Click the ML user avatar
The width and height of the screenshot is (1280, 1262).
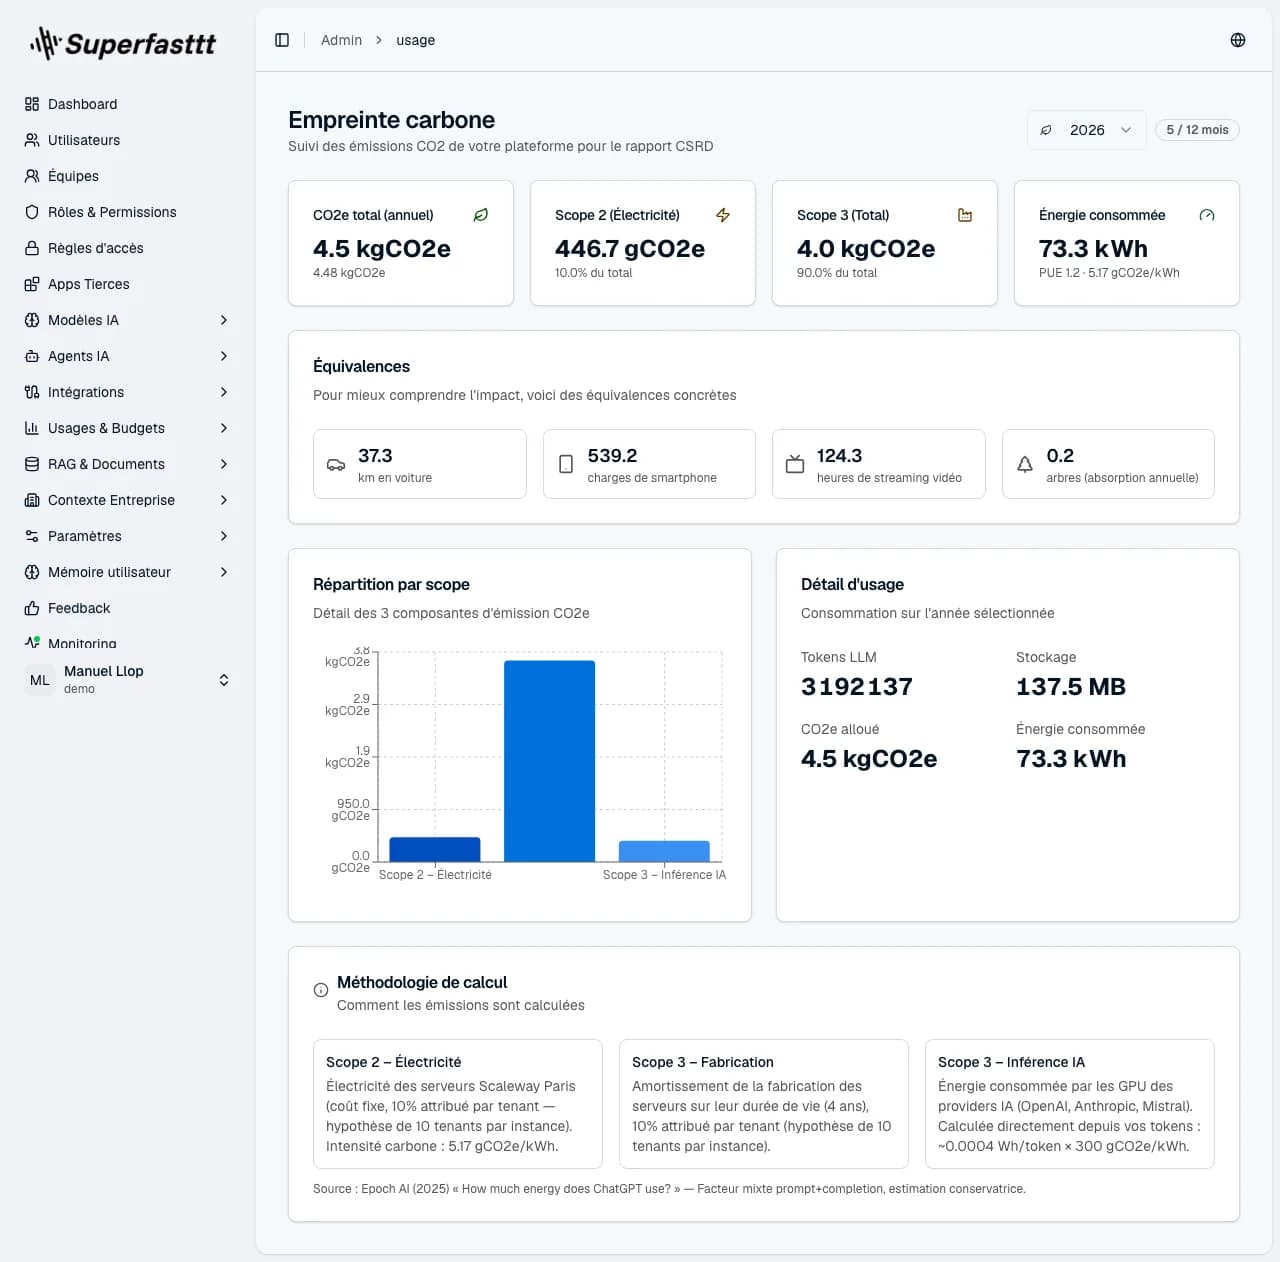[x=40, y=680]
